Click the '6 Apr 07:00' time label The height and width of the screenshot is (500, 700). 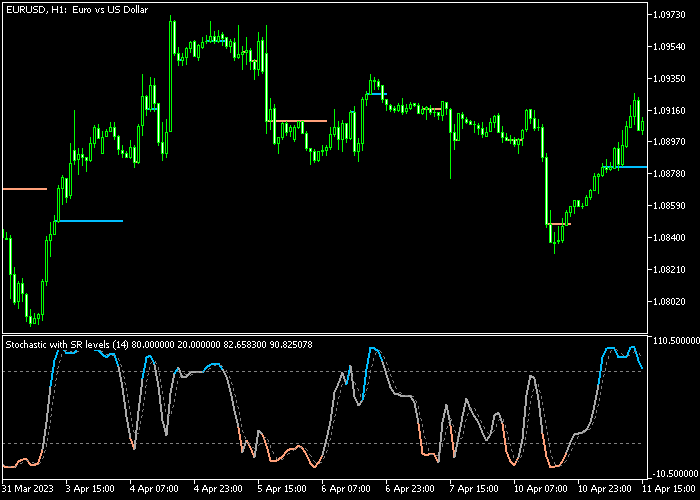coord(346,488)
